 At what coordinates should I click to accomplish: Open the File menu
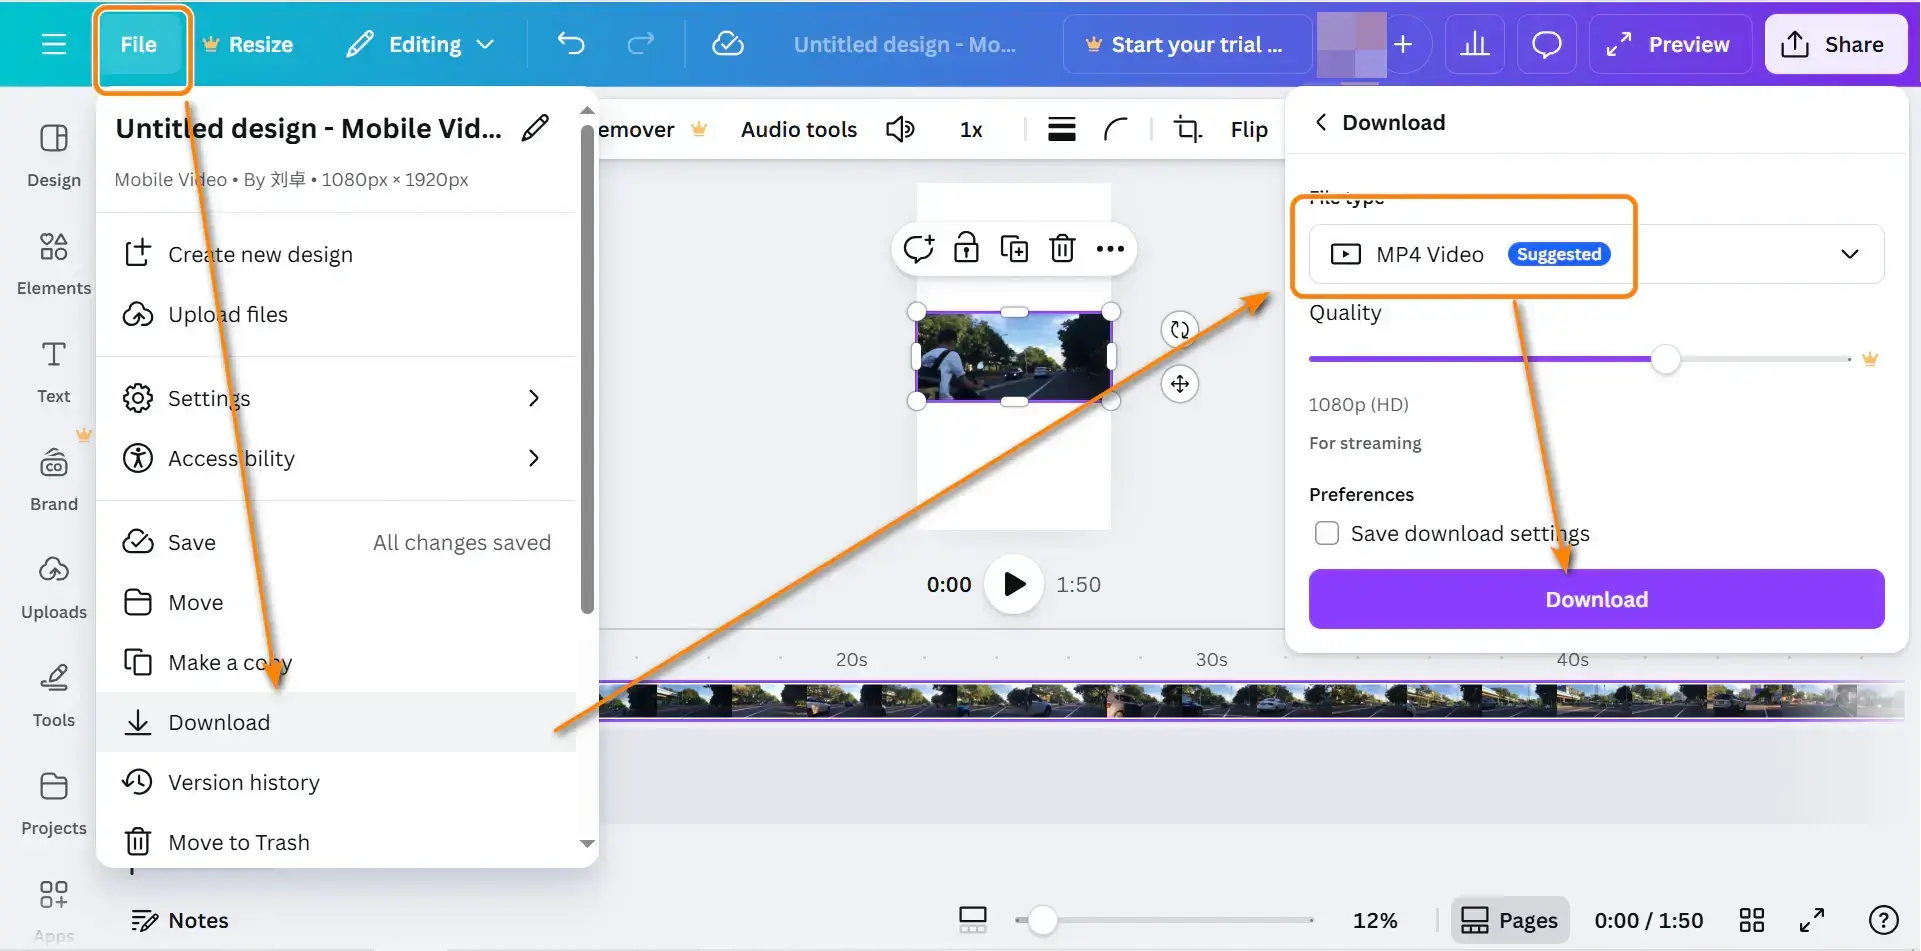(140, 44)
